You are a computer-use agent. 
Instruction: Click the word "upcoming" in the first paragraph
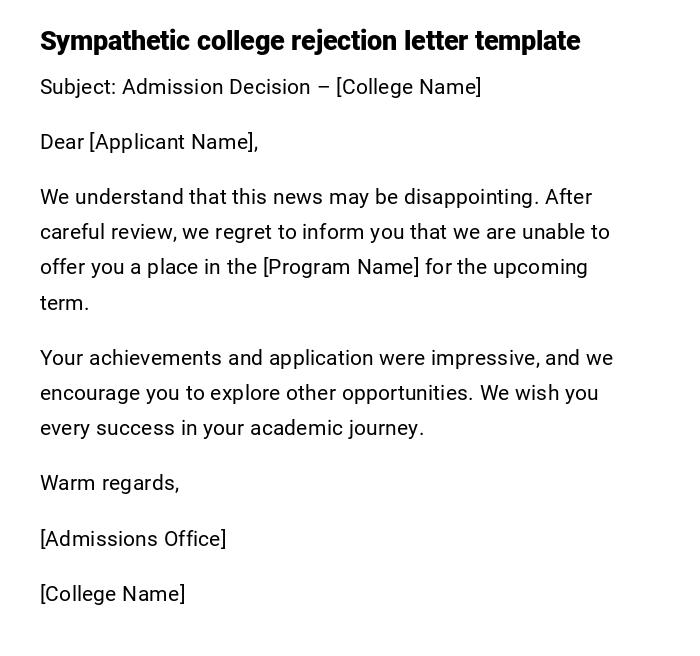click(x=541, y=267)
